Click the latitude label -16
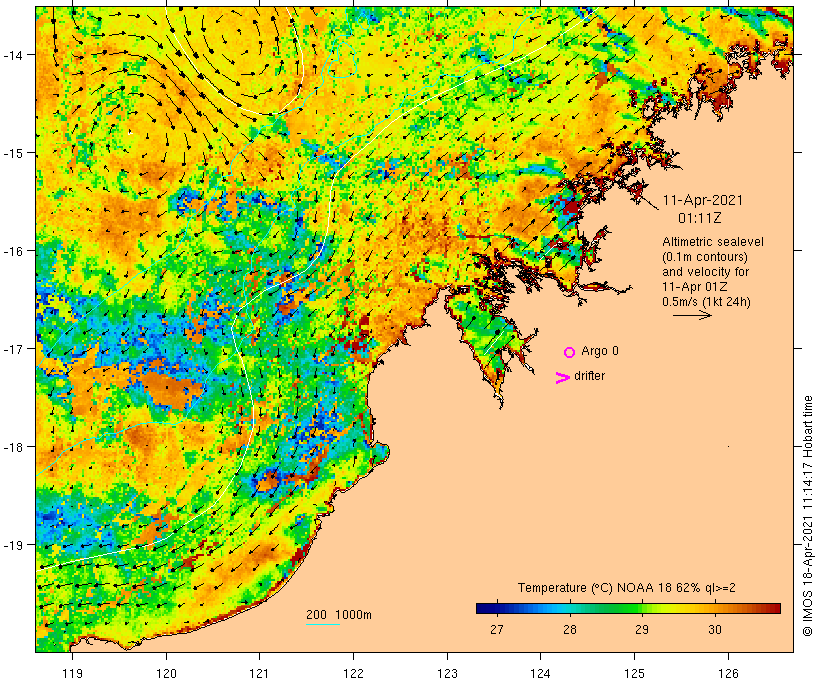Viewport: 820px width, 680px height. point(13,251)
